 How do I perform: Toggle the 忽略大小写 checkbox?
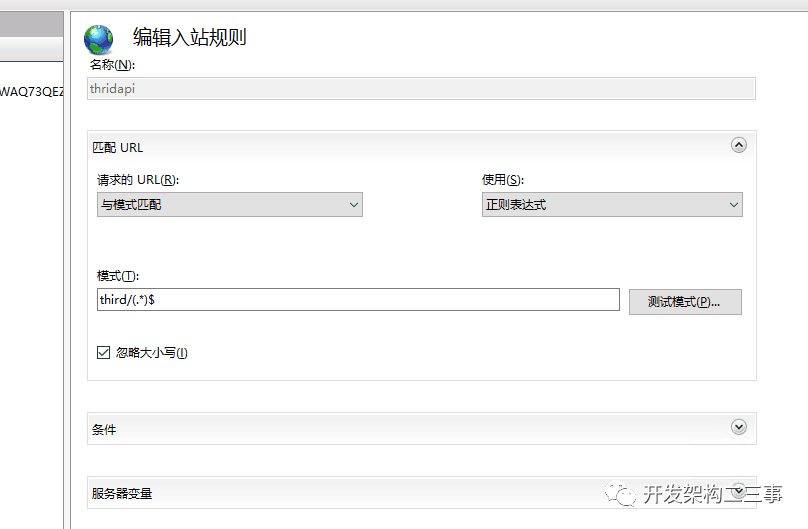[104, 352]
